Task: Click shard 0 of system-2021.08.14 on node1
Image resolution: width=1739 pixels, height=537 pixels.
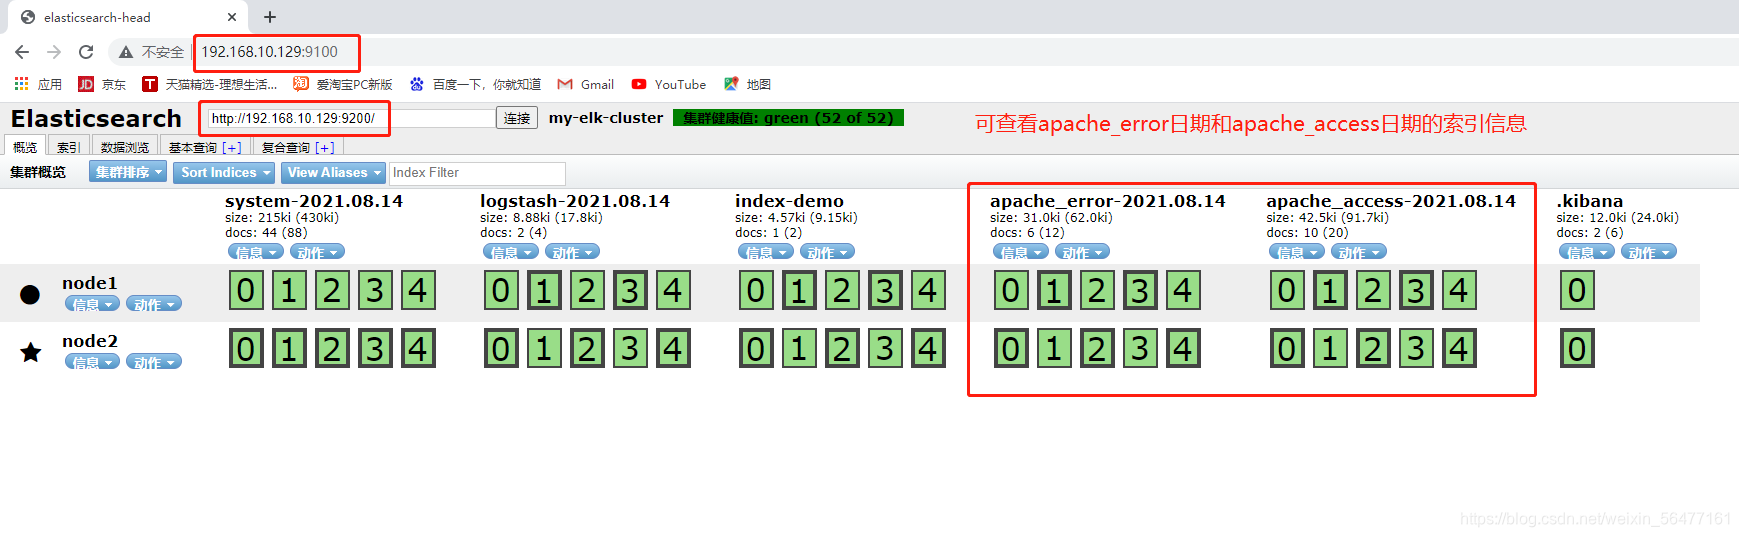Action: click(246, 290)
